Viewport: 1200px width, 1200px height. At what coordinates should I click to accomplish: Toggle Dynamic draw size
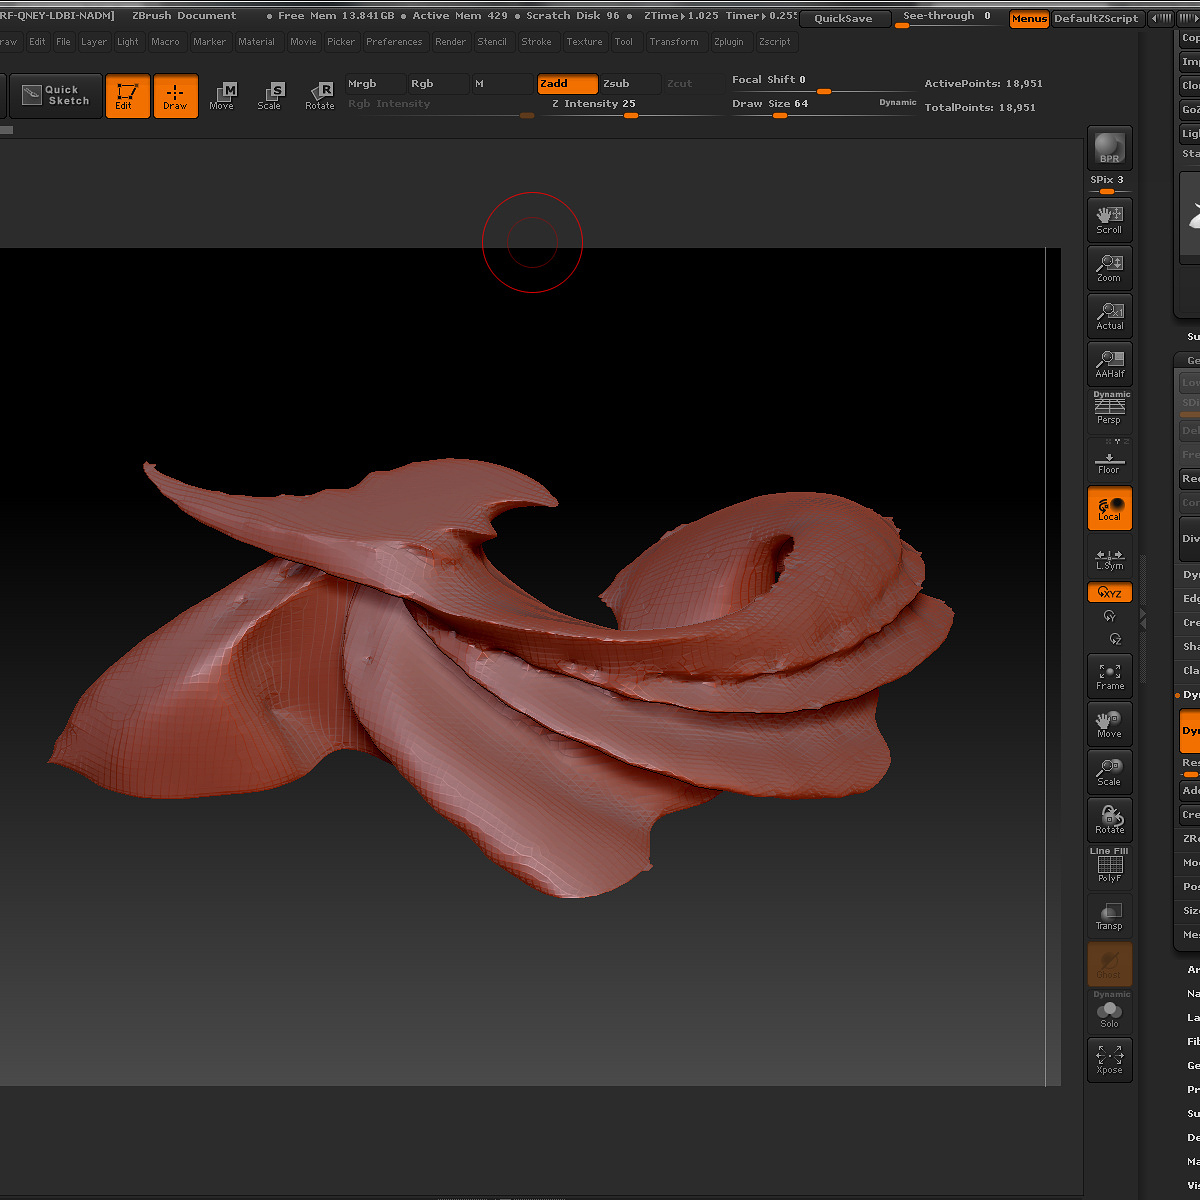pos(897,102)
